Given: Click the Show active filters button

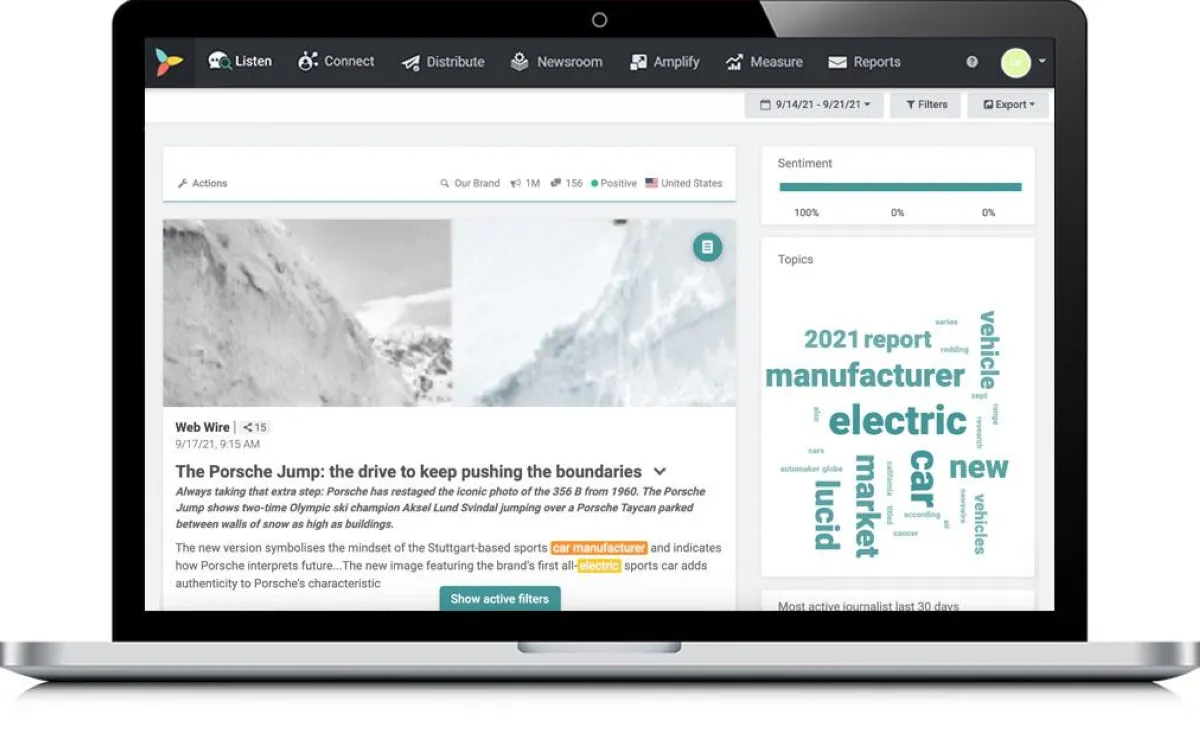Looking at the screenshot, I should pyautogui.click(x=500, y=598).
